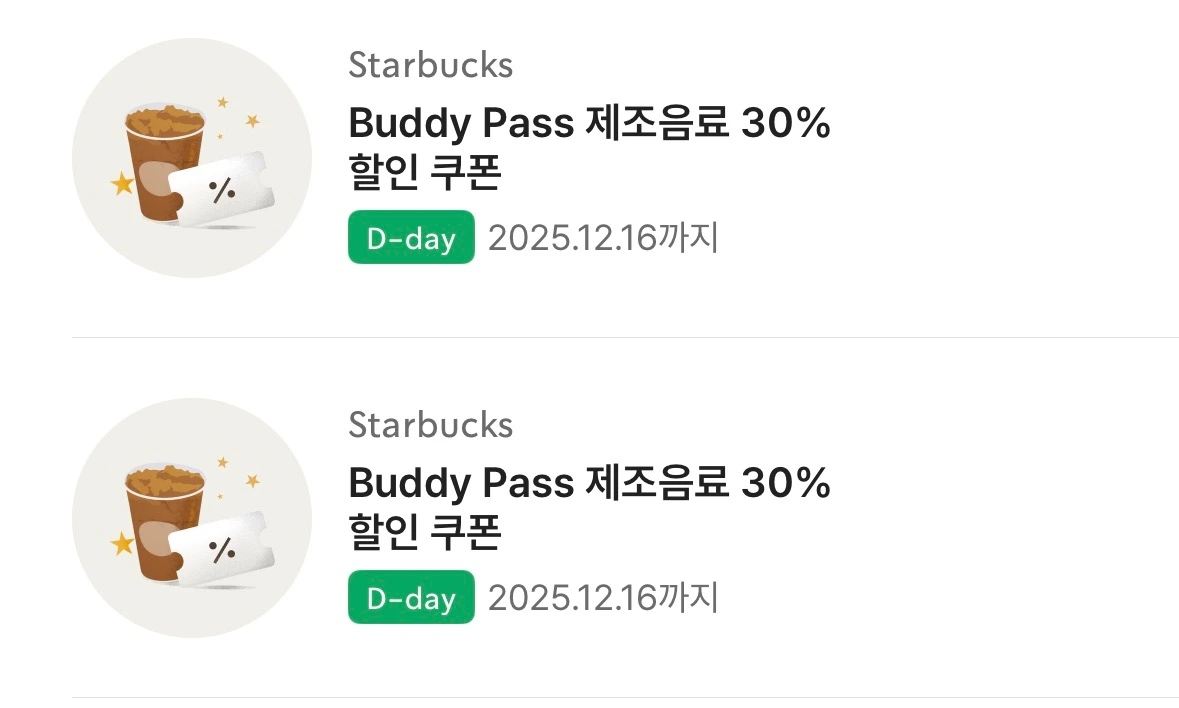
Task: Tap the percent ticket in the second coupon
Action: point(222,550)
